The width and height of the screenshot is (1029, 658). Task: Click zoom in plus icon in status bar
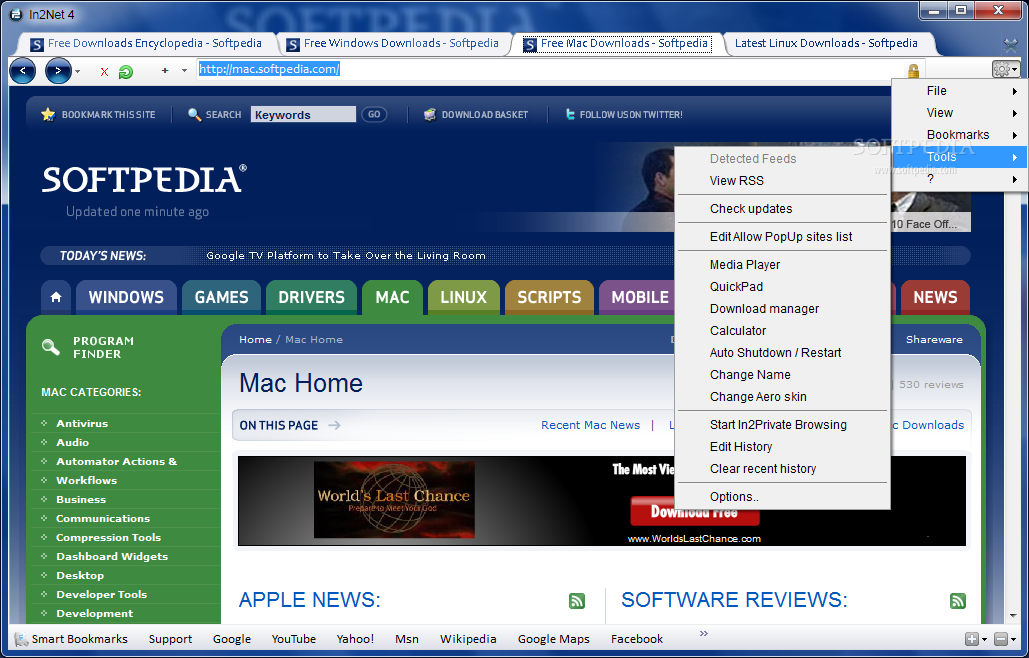point(971,639)
